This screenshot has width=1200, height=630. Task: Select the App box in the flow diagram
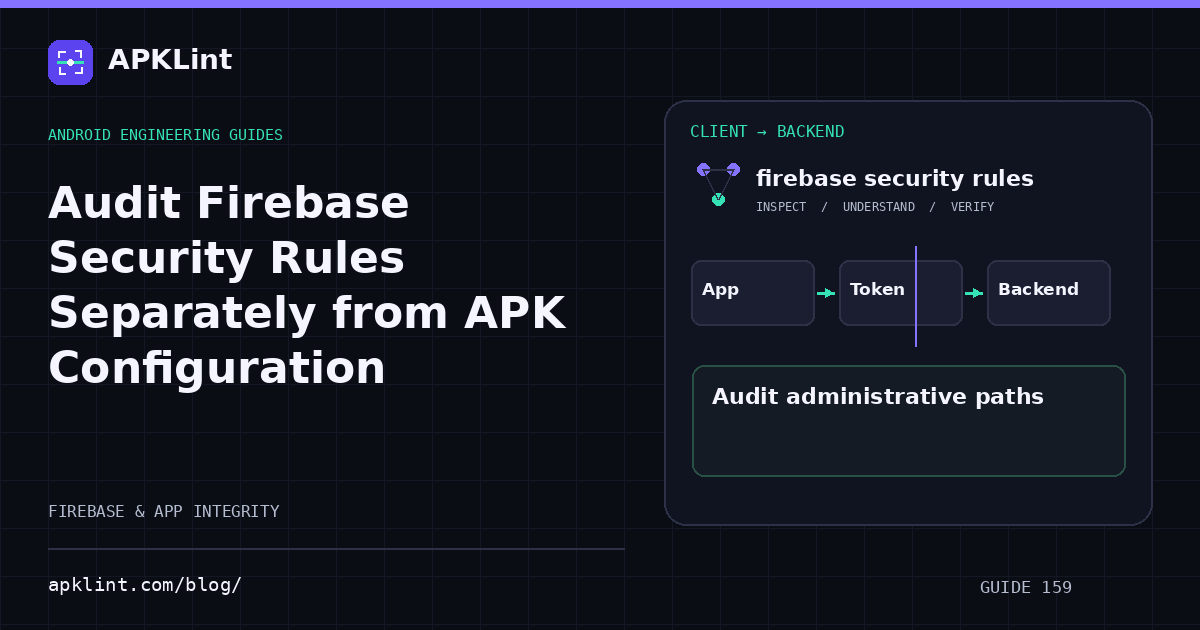click(x=753, y=293)
